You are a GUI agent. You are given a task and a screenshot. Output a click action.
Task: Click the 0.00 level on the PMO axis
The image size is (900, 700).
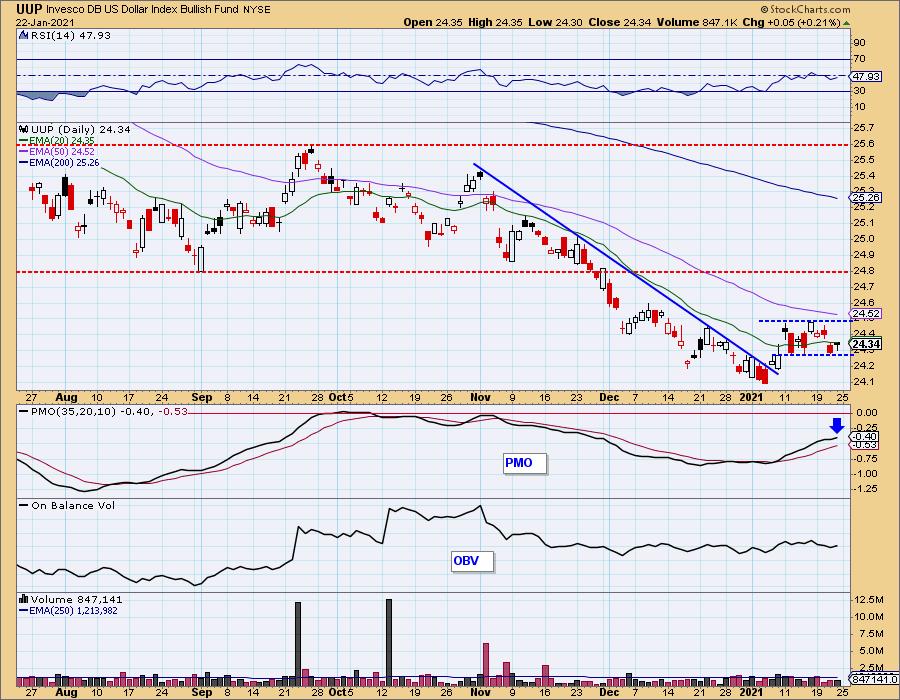tap(867, 413)
